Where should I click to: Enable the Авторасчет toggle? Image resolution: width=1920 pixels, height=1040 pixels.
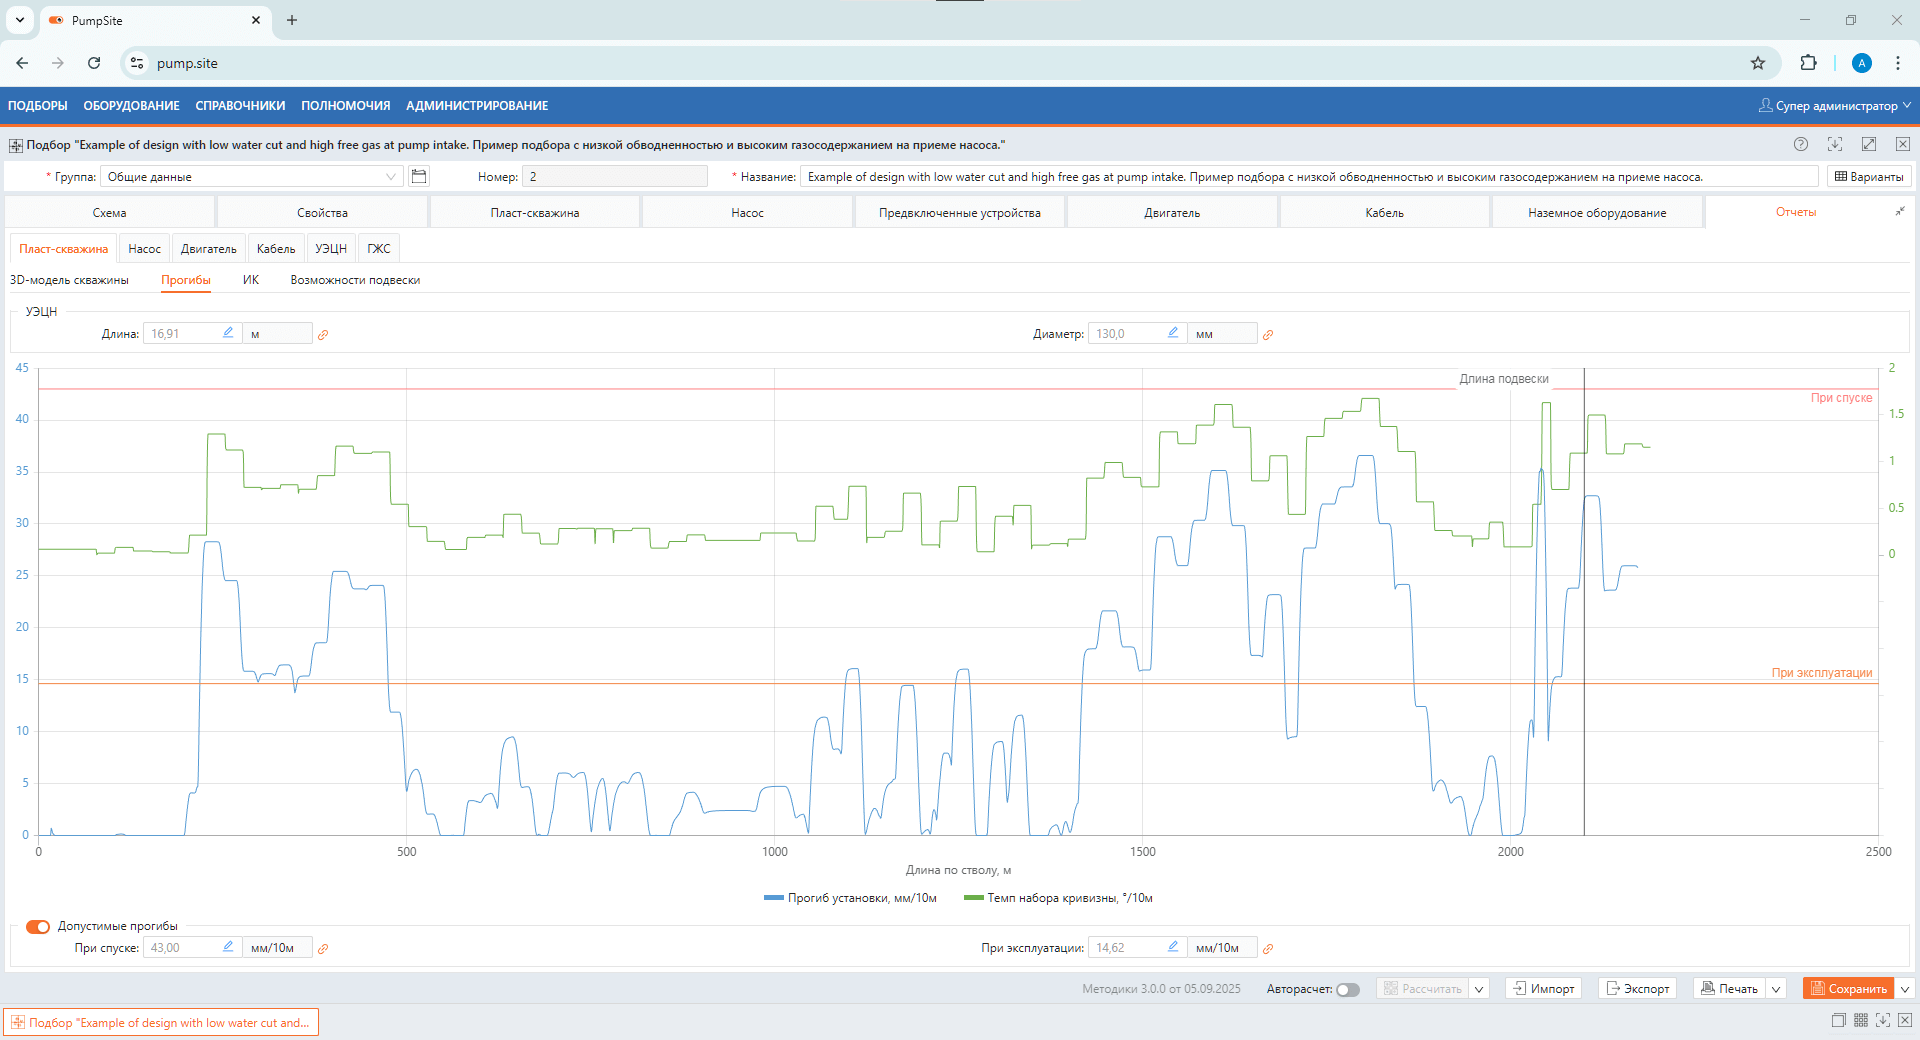pyautogui.click(x=1347, y=989)
